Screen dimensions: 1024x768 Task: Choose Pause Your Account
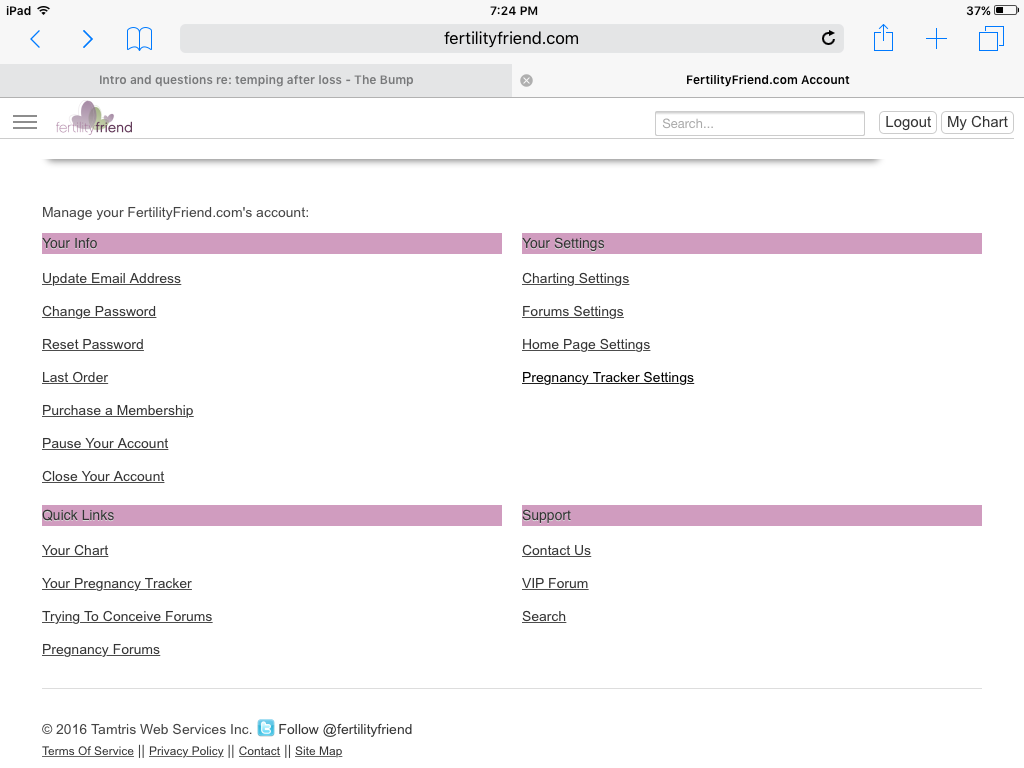(105, 443)
